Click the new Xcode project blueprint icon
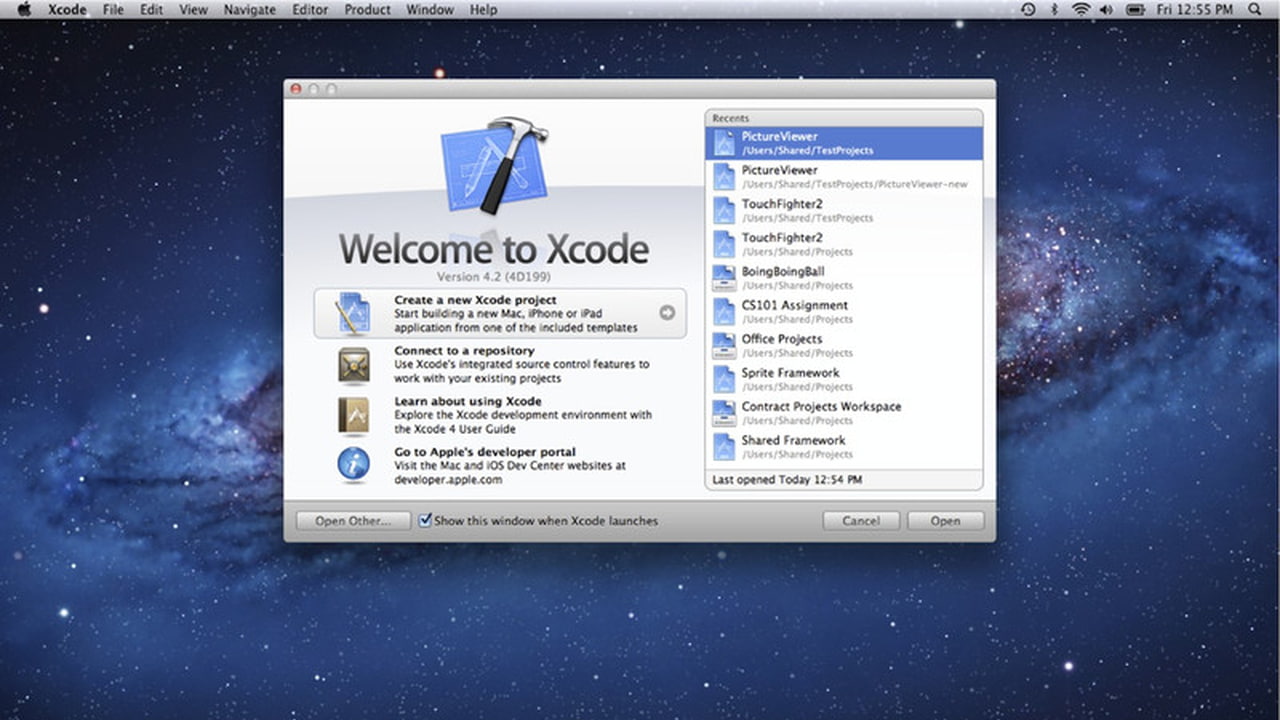This screenshot has height=720, width=1280. coord(353,313)
